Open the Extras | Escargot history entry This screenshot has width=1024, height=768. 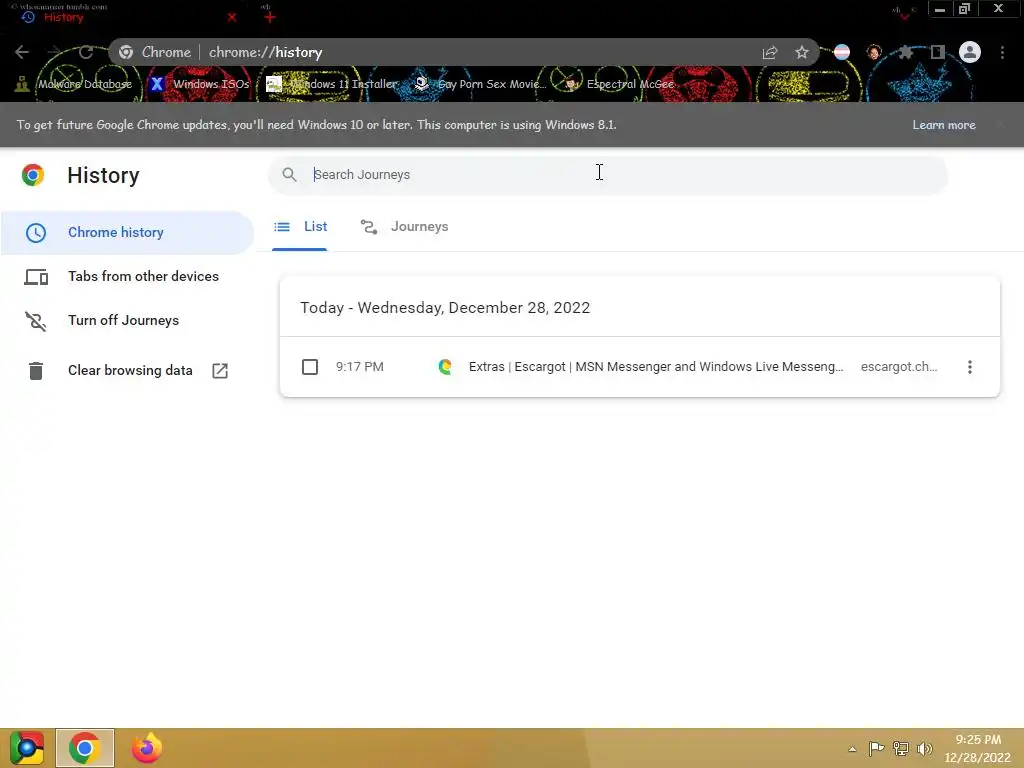(656, 366)
